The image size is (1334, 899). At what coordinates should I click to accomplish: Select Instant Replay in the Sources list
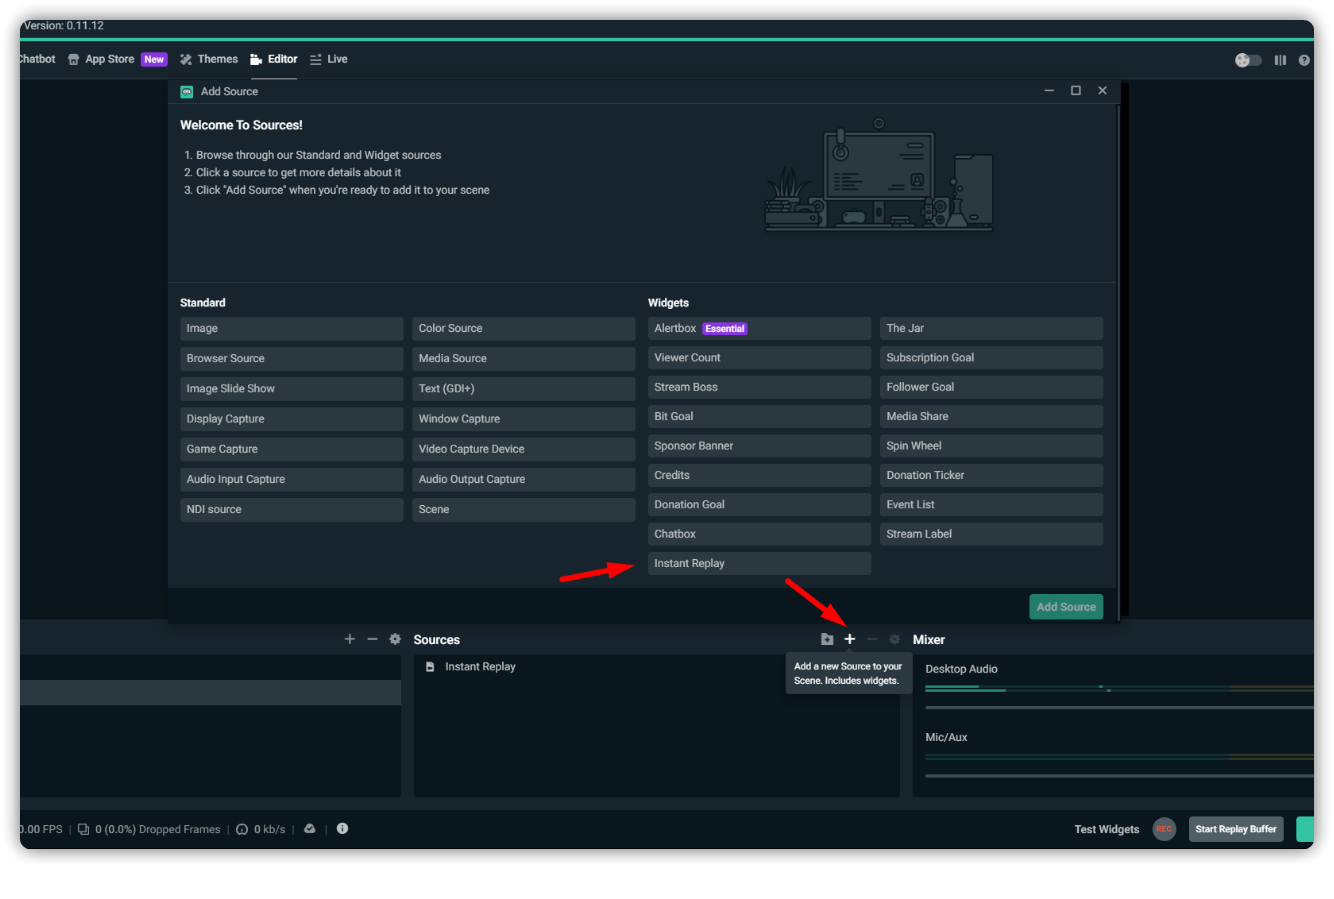pyautogui.click(x=480, y=667)
